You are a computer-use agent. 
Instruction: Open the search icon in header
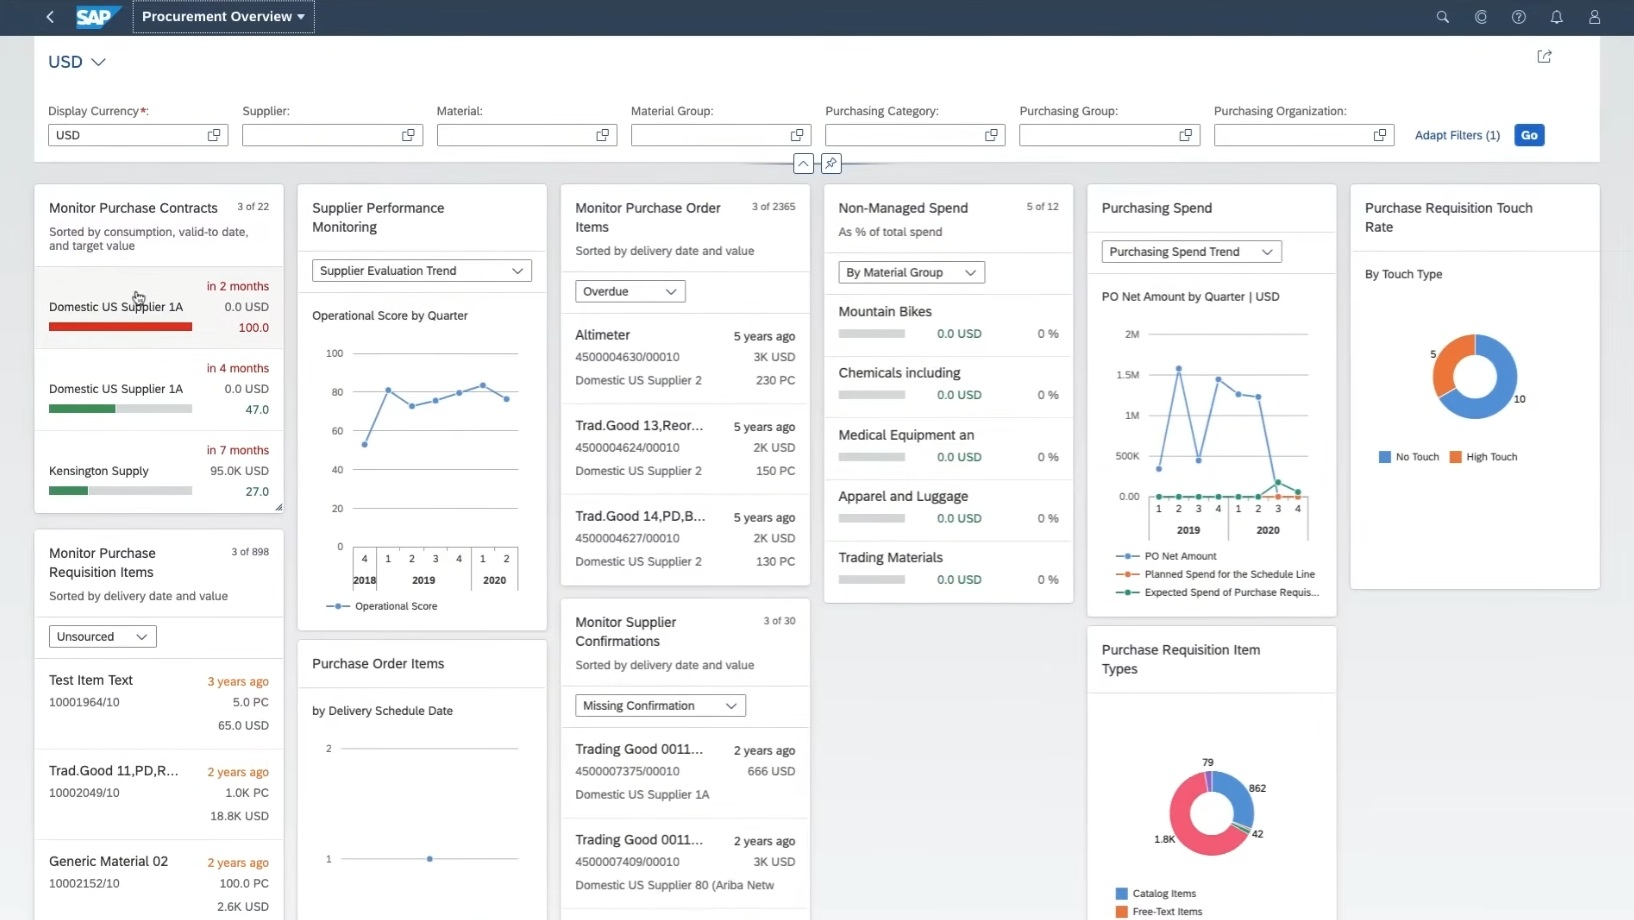pos(1442,17)
